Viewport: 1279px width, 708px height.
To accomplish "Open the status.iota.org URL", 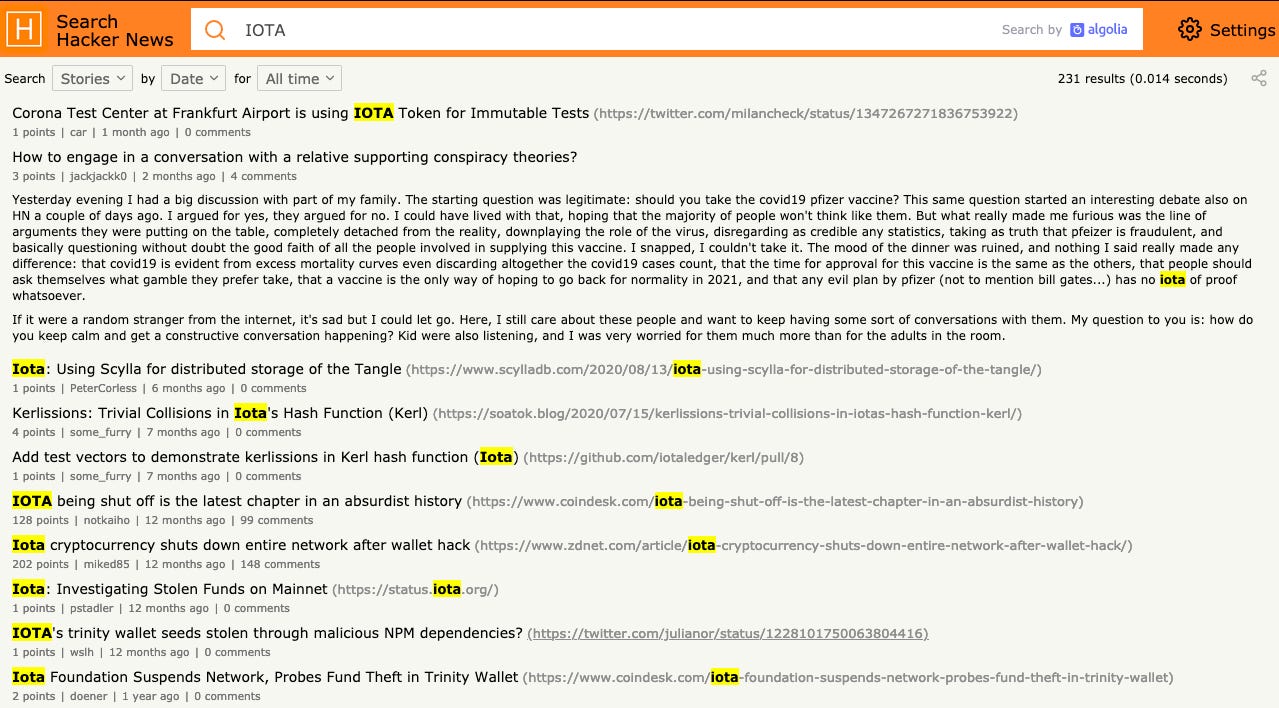I will click(x=415, y=590).
